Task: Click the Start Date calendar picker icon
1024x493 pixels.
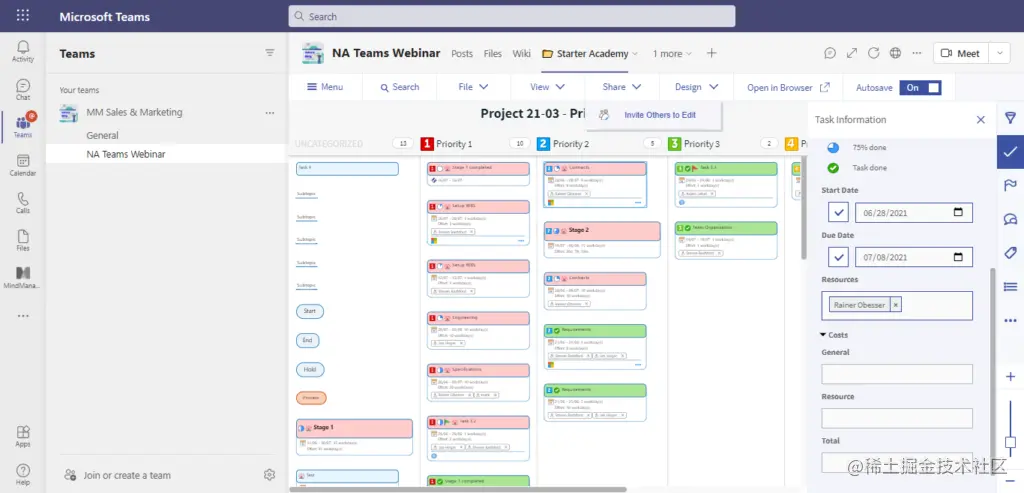Action: tap(958, 212)
